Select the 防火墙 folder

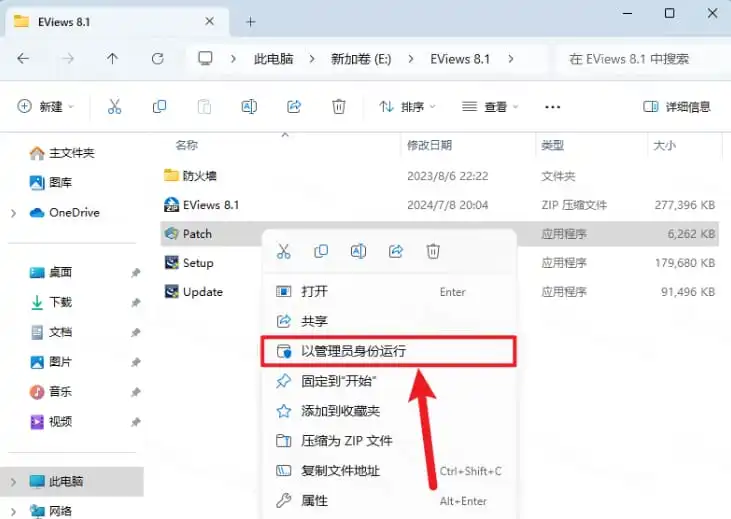pyautogui.click(x=190, y=176)
